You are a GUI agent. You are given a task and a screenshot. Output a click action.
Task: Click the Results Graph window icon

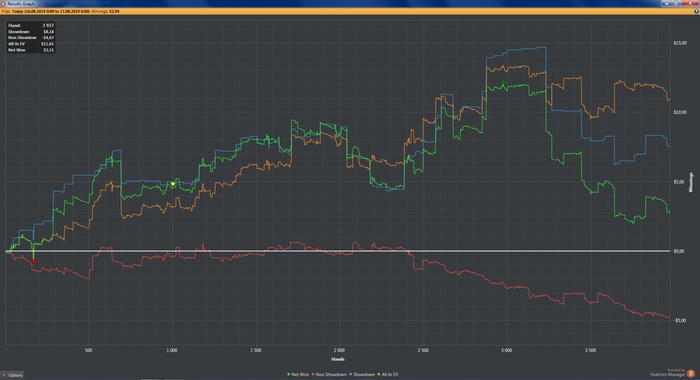tap(3, 4)
